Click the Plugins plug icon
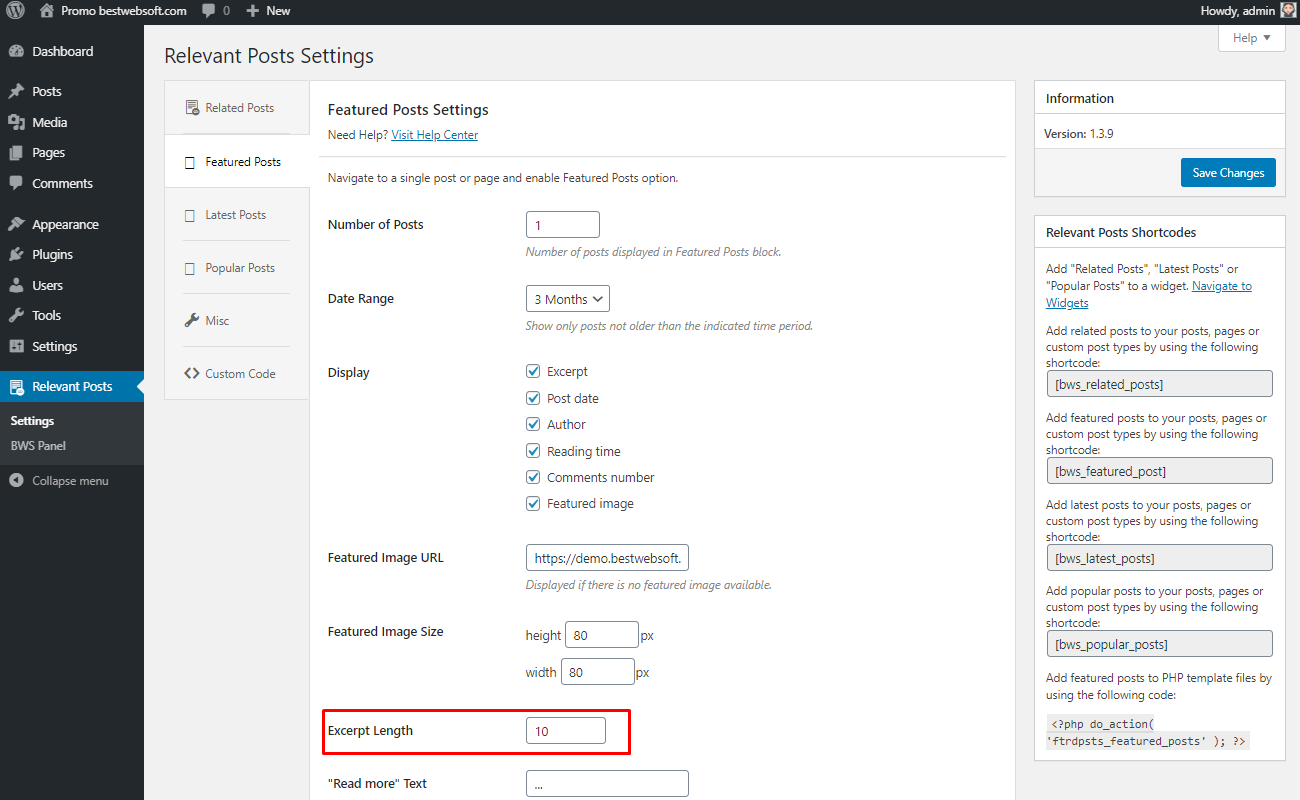This screenshot has height=800, width=1300. point(16,254)
